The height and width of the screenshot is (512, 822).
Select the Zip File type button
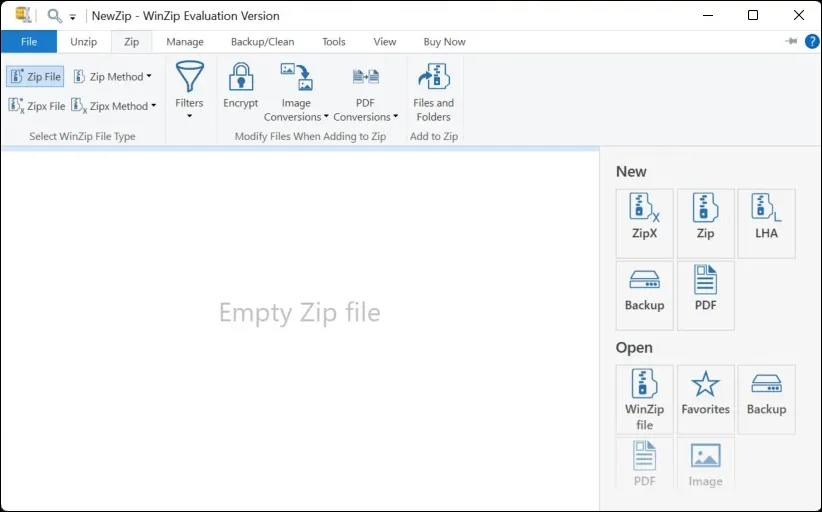tap(35, 77)
